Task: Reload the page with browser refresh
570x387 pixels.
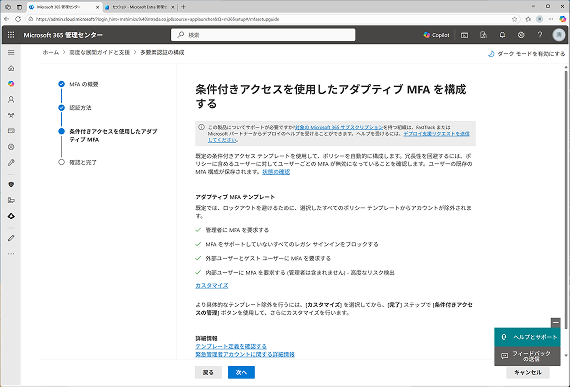Action: tap(18, 19)
